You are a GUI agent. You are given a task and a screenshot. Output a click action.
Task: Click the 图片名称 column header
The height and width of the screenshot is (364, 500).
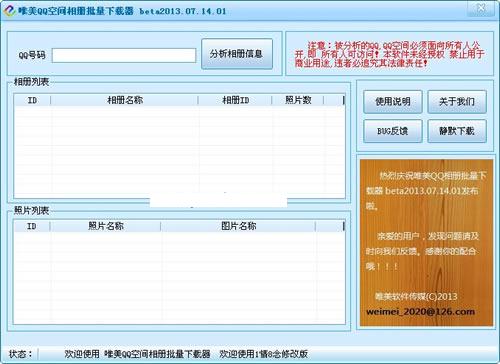tap(238, 226)
